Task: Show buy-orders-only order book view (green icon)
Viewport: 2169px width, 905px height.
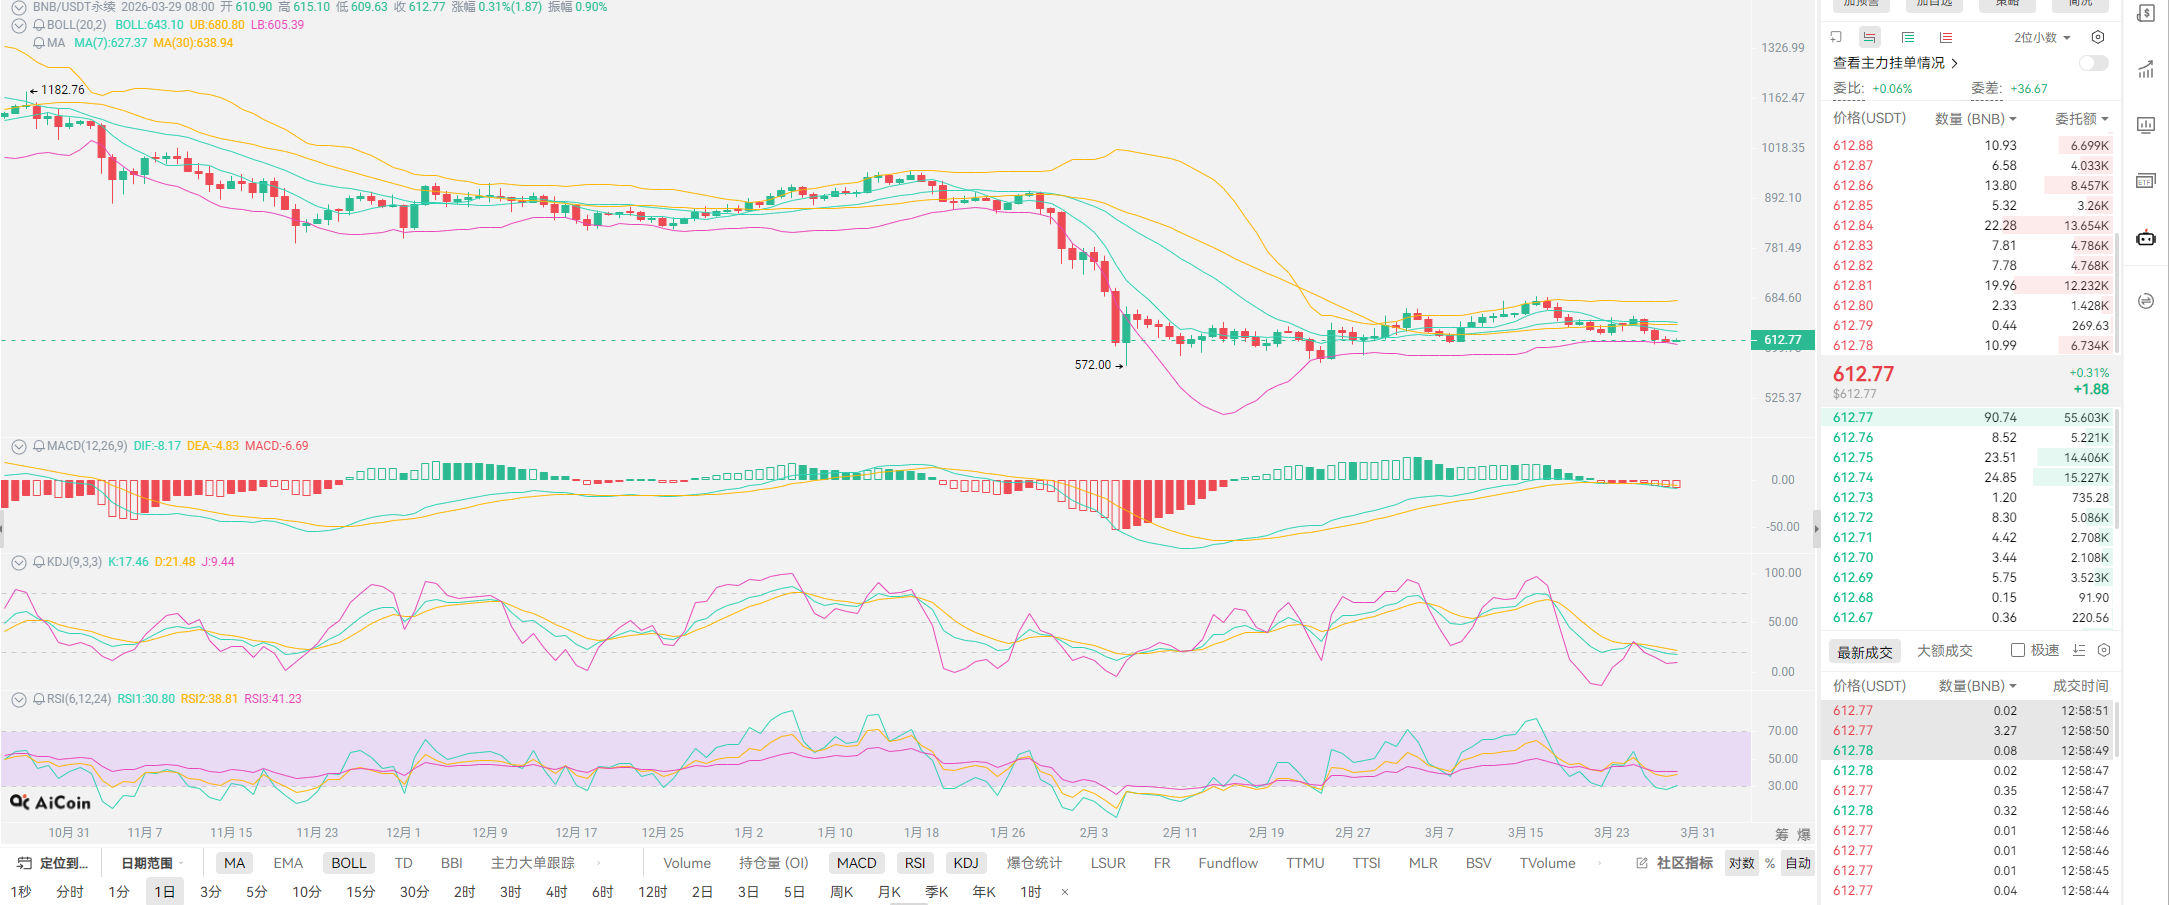Action: point(1908,38)
